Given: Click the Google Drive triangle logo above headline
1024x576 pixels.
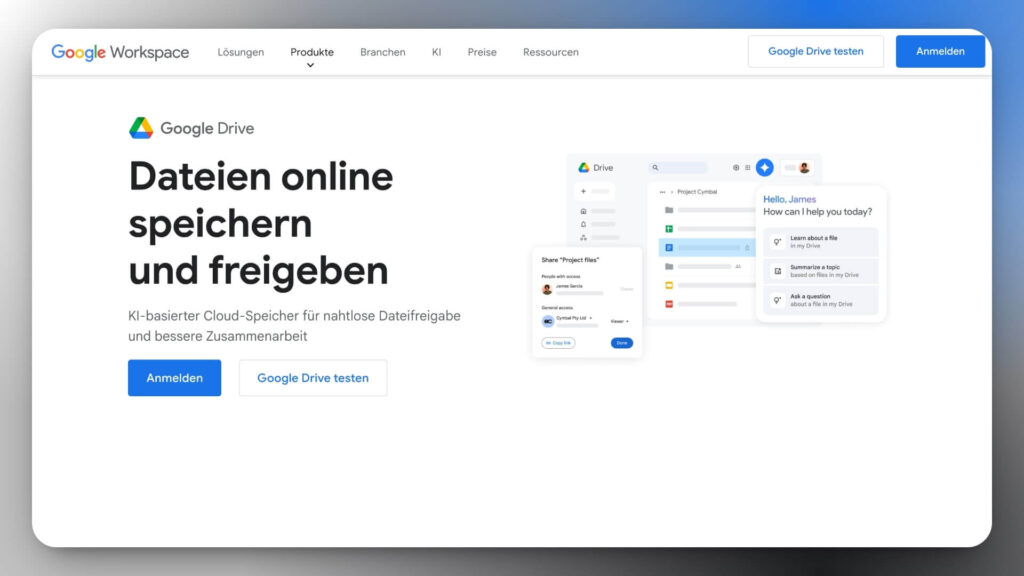Looking at the screenshot, I should [140, 128].
